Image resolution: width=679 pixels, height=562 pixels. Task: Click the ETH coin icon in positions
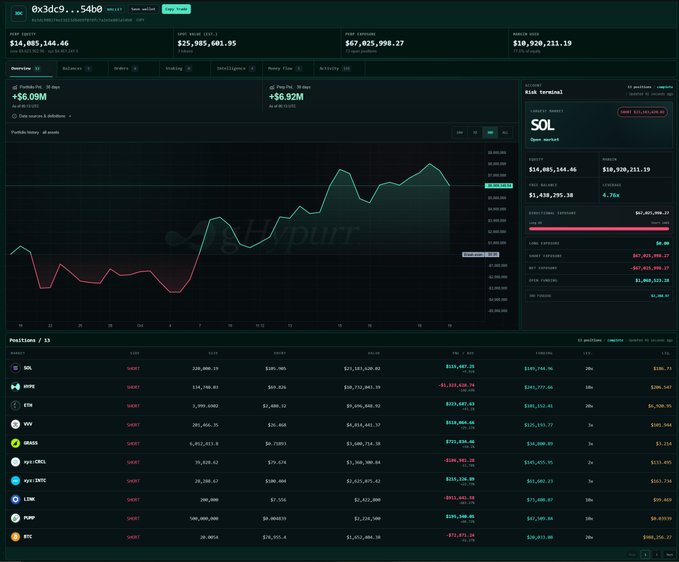pos(15,405)
